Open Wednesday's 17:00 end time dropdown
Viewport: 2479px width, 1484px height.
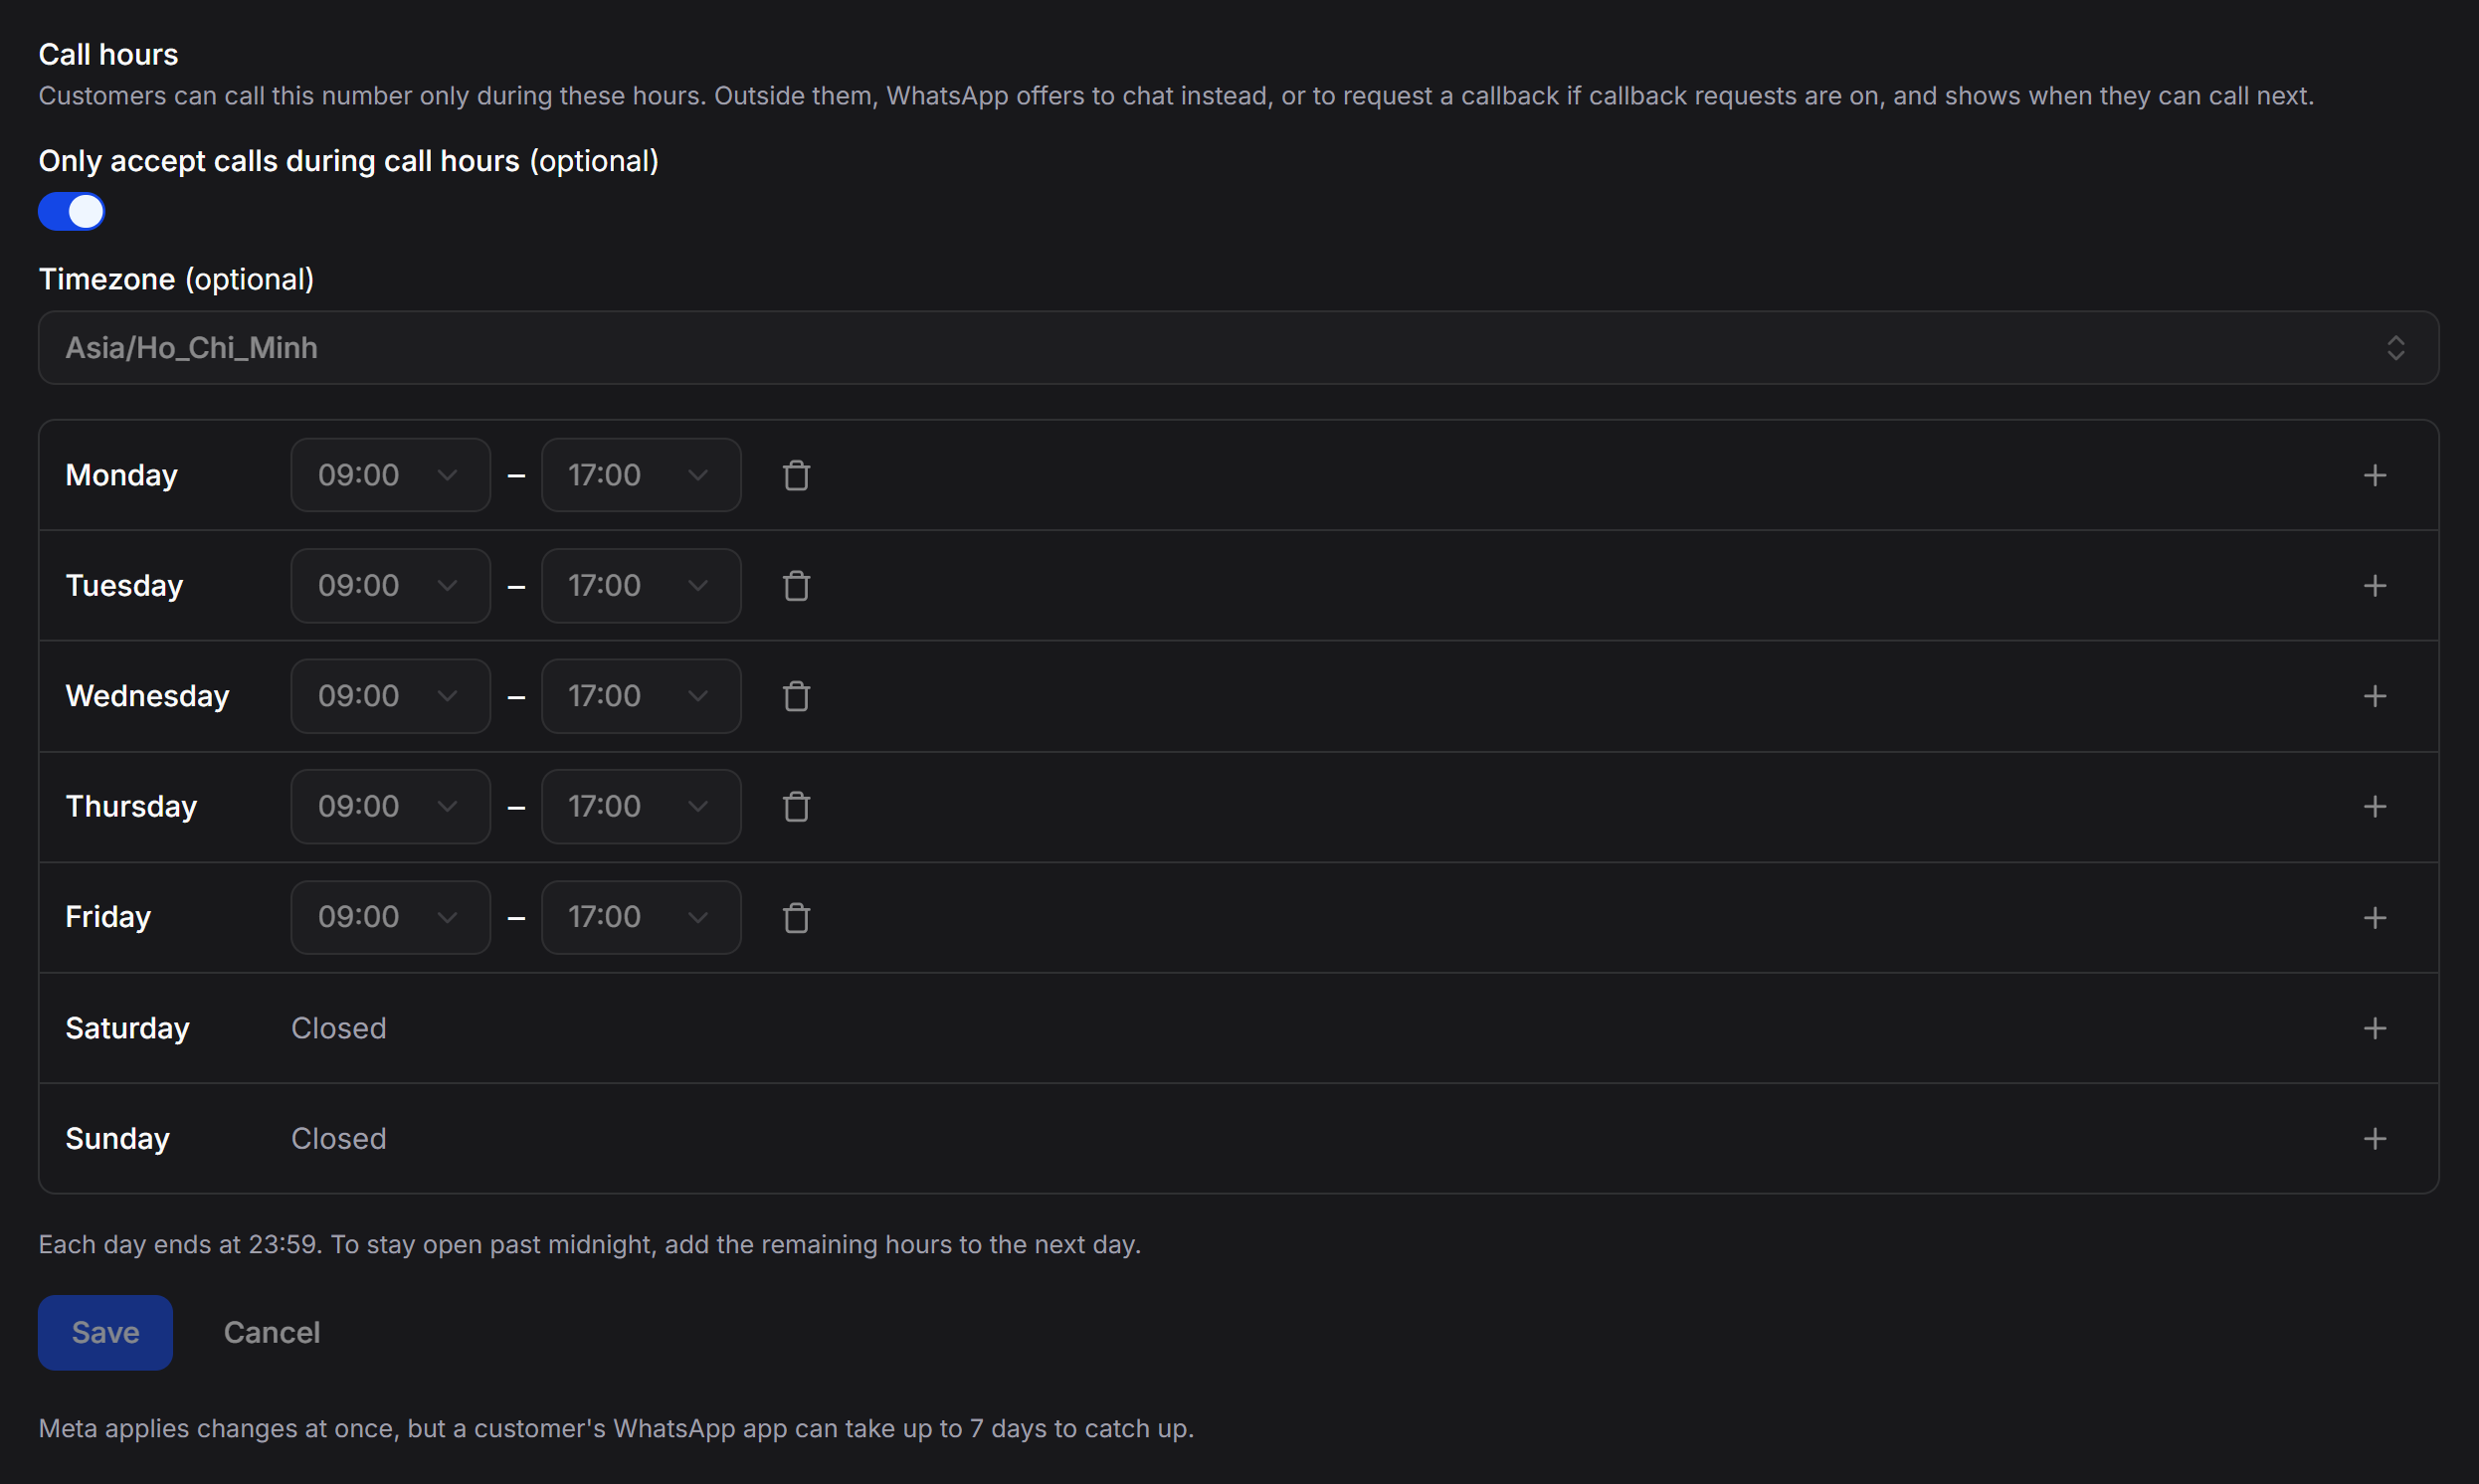641,696
